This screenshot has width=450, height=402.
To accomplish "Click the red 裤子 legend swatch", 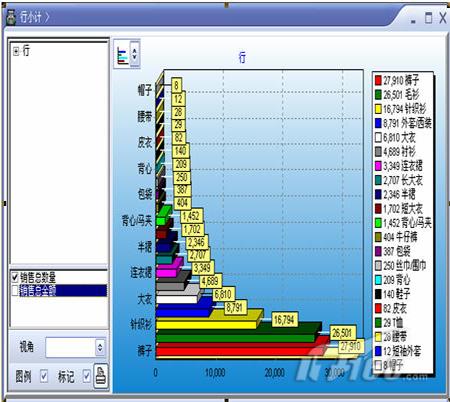I will 378,80.
